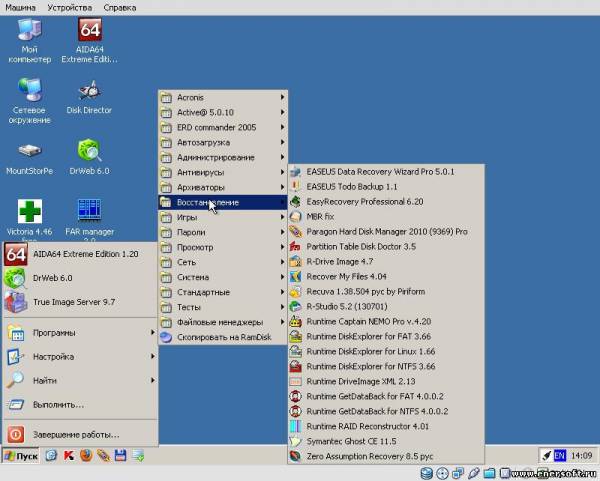Click the Kaspersky K quick launch icon
This screenshot has height=481, width=600.
click(69, 455)
